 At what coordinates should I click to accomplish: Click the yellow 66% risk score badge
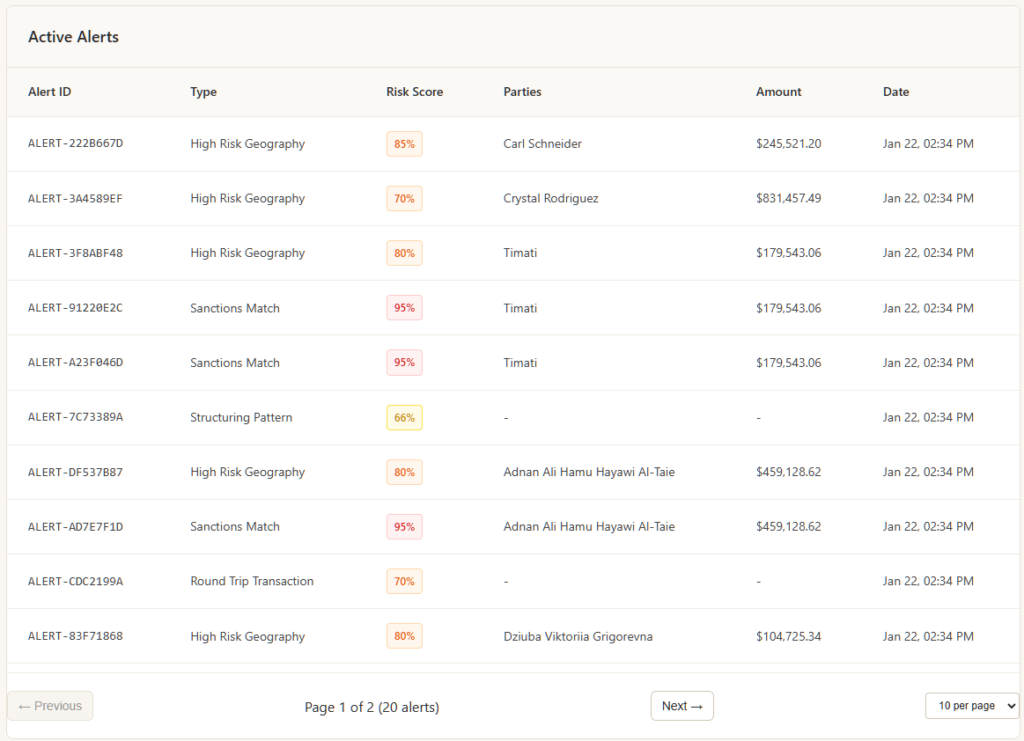pos(404,418)
